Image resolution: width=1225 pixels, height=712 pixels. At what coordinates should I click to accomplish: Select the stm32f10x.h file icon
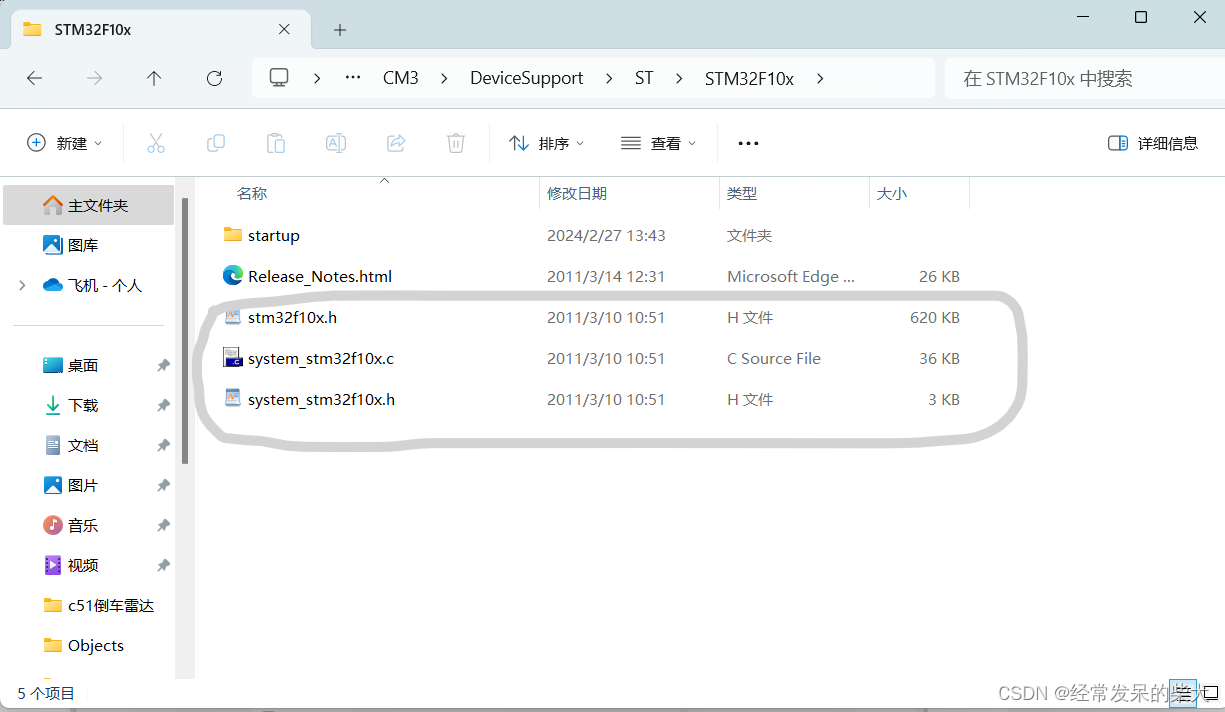pos(233,317)
